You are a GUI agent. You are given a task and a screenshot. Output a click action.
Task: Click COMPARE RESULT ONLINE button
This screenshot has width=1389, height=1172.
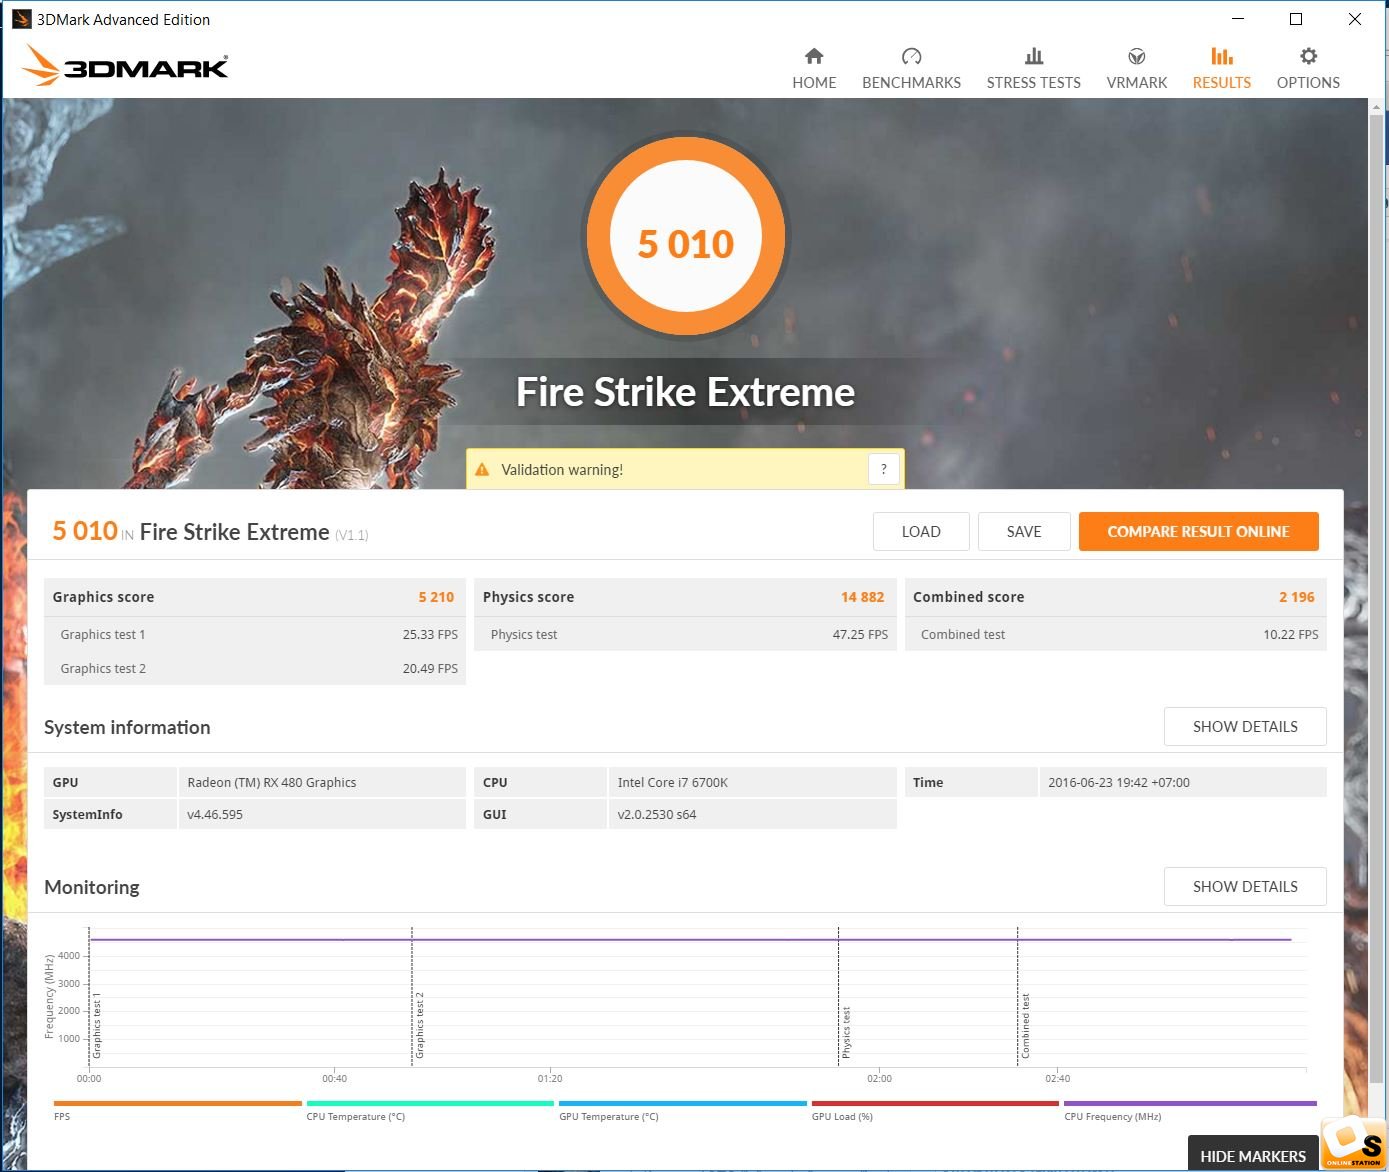coord(1198,532)
